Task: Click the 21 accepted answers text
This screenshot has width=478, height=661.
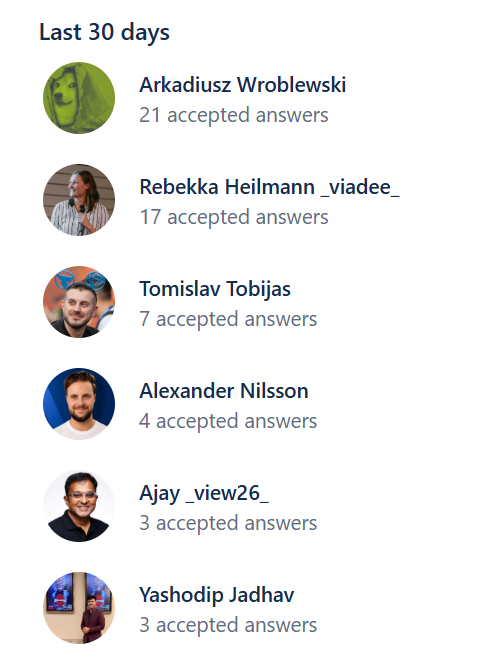Action: [234, 116]
